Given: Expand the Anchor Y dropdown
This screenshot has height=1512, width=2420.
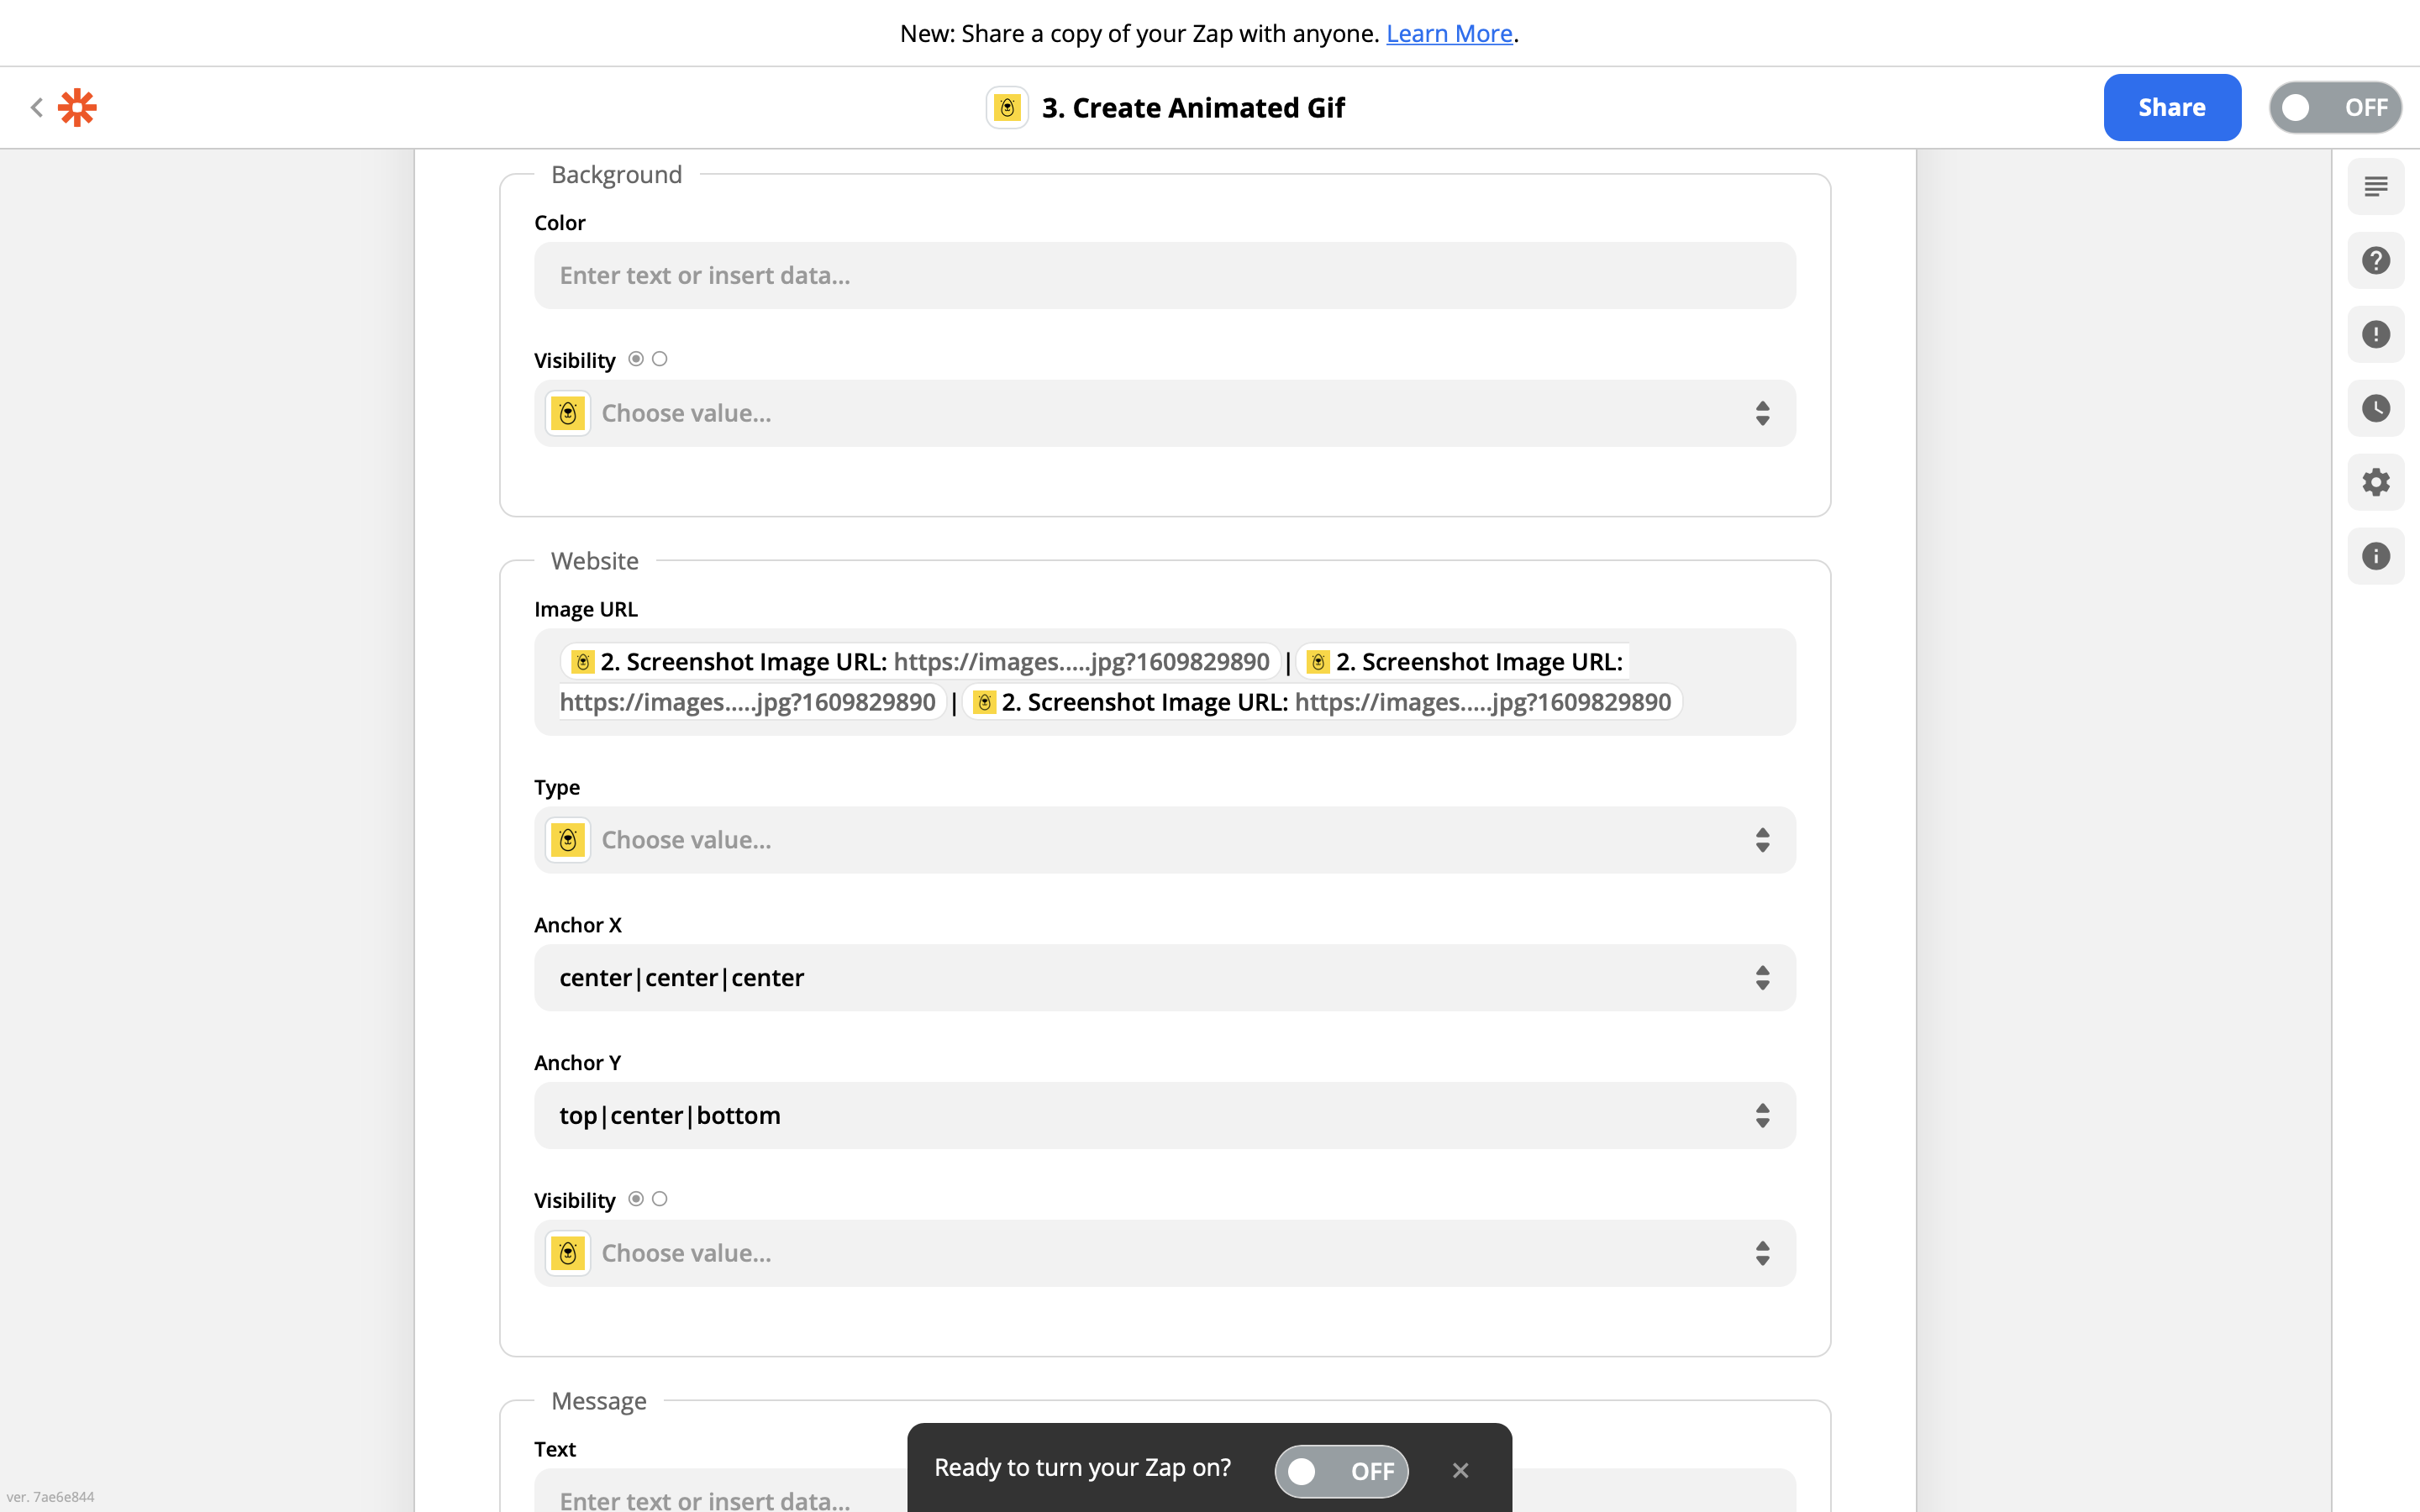Looking at the screenshot, I should point(1164,1115).
